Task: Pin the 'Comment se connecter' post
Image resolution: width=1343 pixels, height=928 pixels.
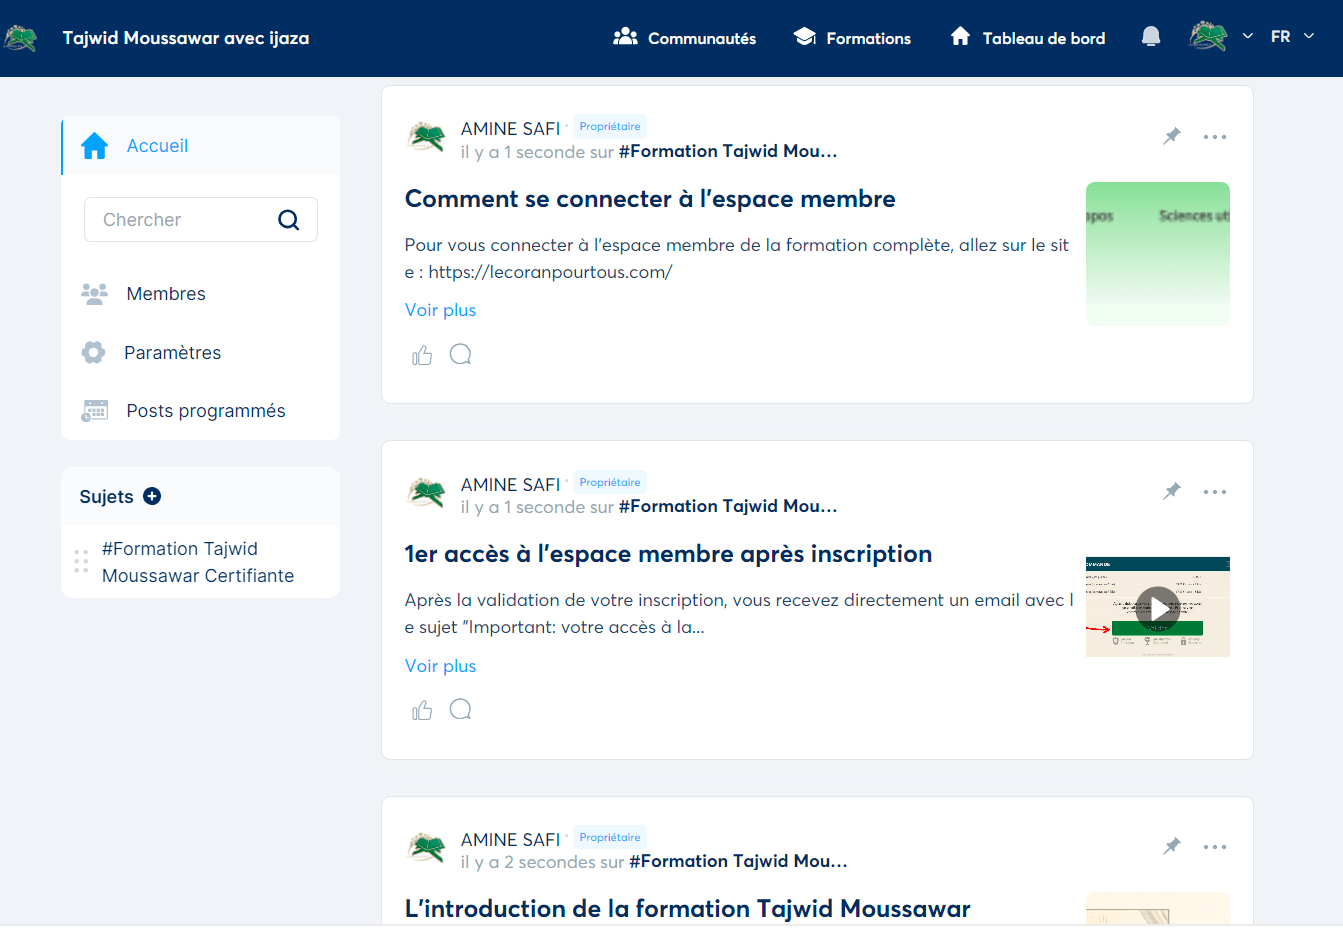Action: pyautogui.click(x=1172, y=136)
